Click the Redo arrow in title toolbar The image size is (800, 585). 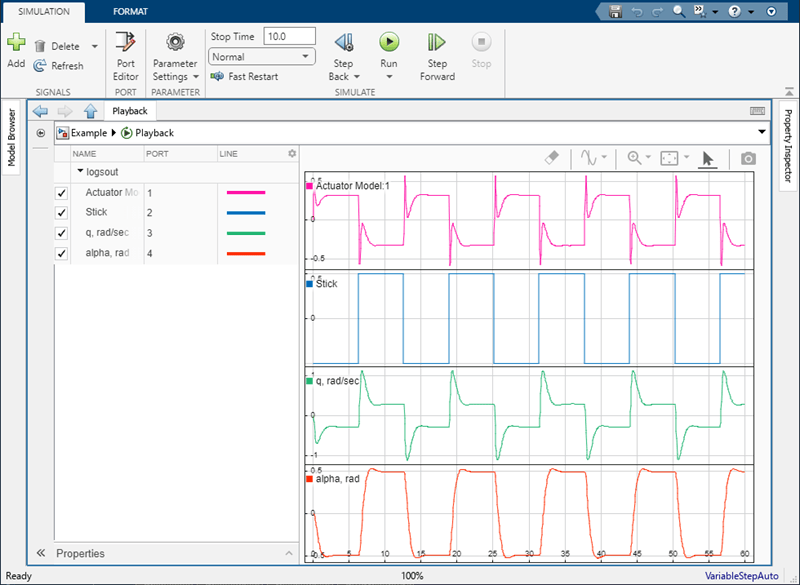pyautogui.click(x=658, y=11)
